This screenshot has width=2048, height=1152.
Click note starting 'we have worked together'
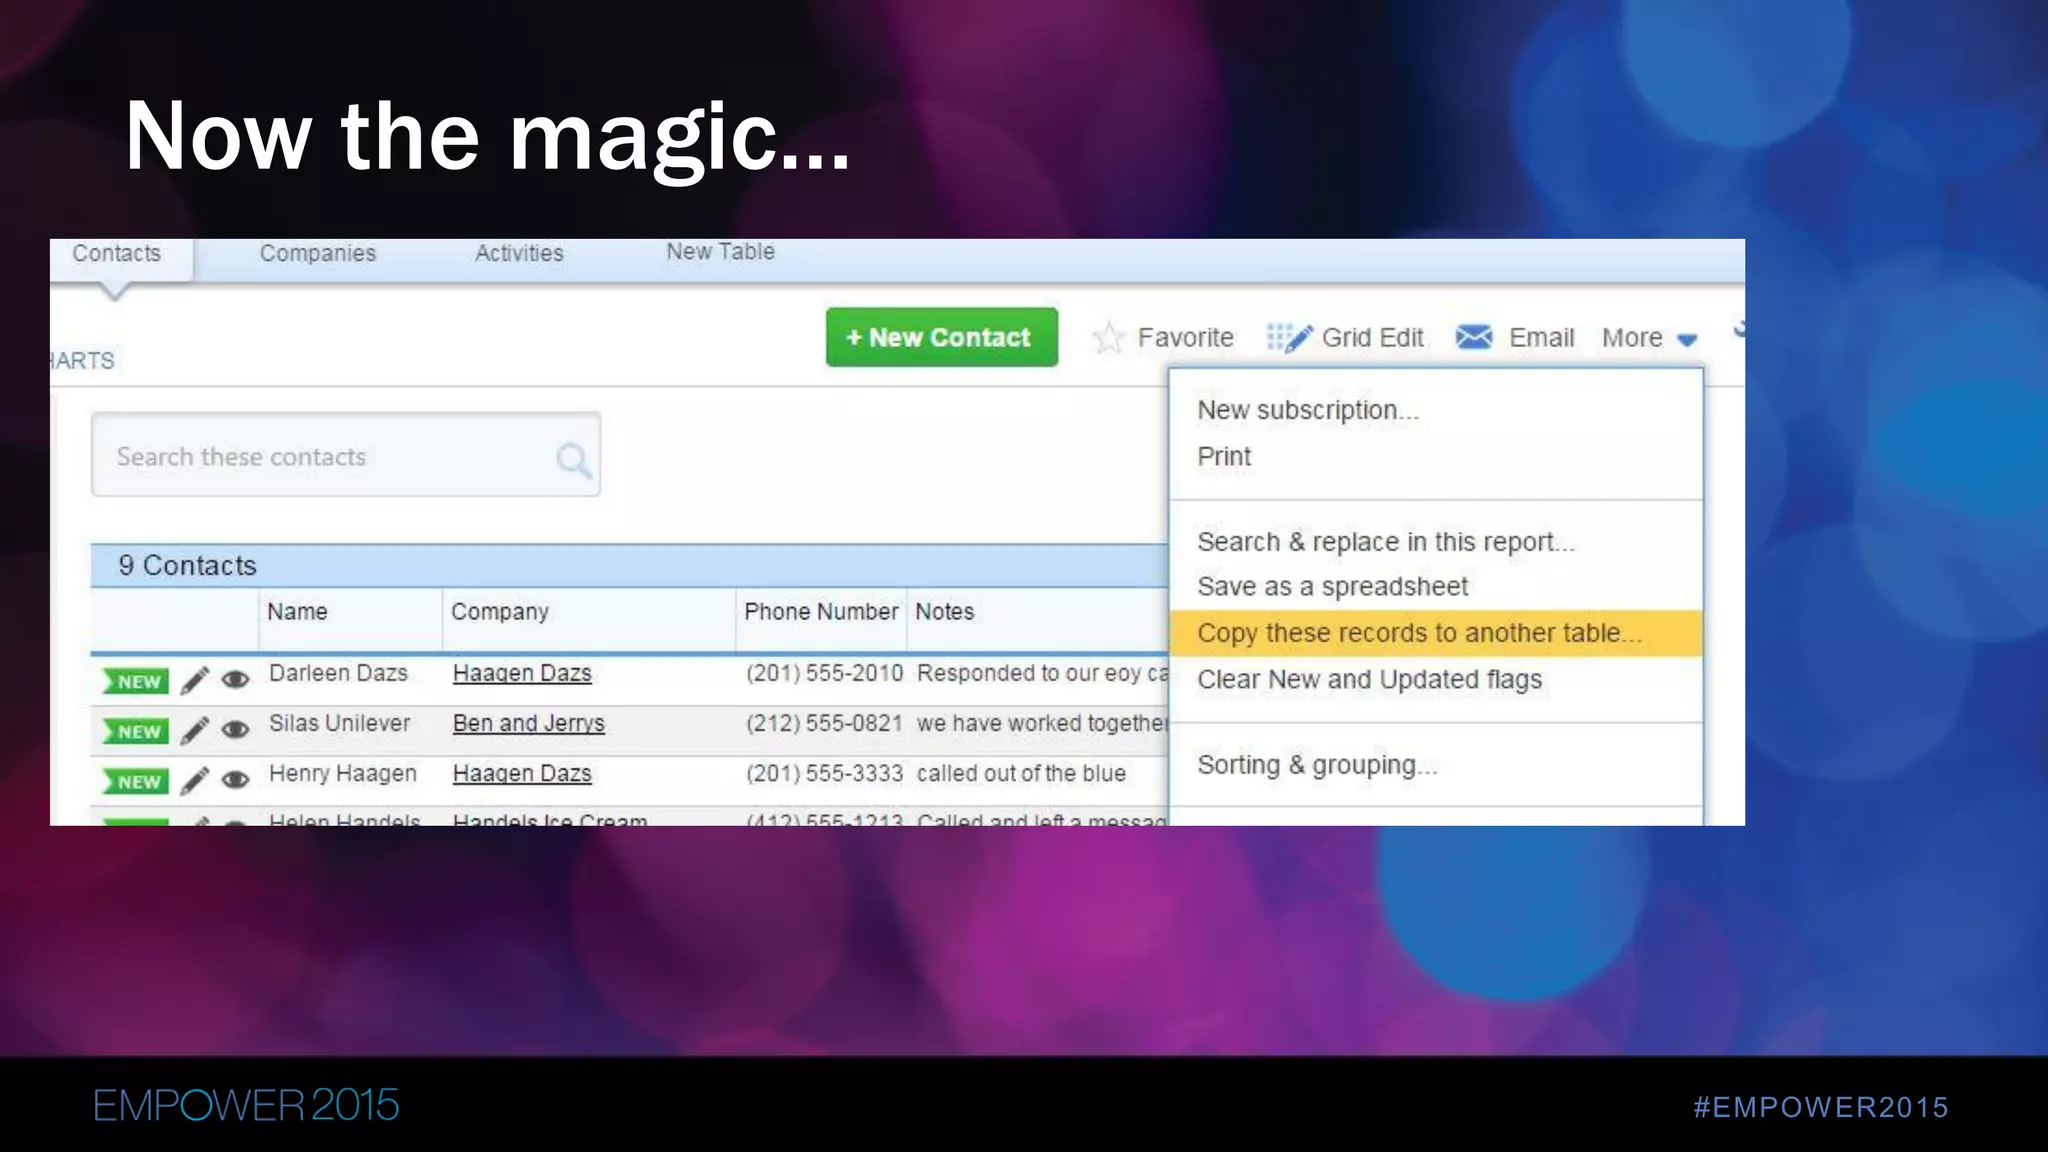point(1042,724)
